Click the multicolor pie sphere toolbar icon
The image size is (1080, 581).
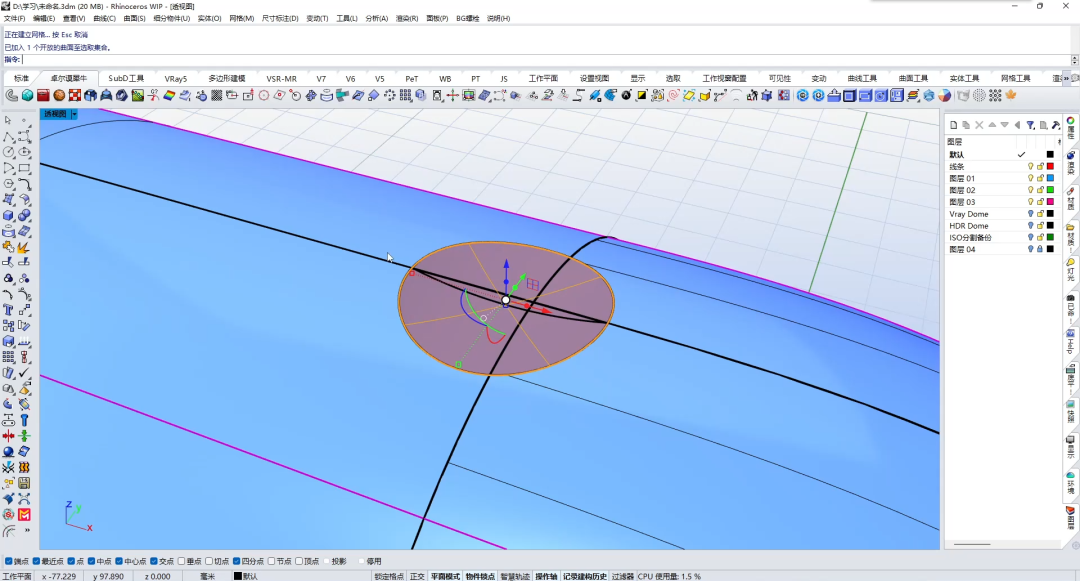[x=945, y=96]
